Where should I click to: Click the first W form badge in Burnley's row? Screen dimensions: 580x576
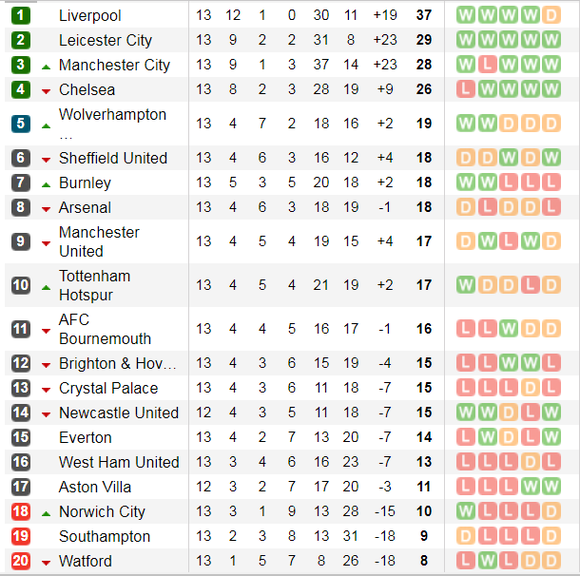[x=466, y=182]
